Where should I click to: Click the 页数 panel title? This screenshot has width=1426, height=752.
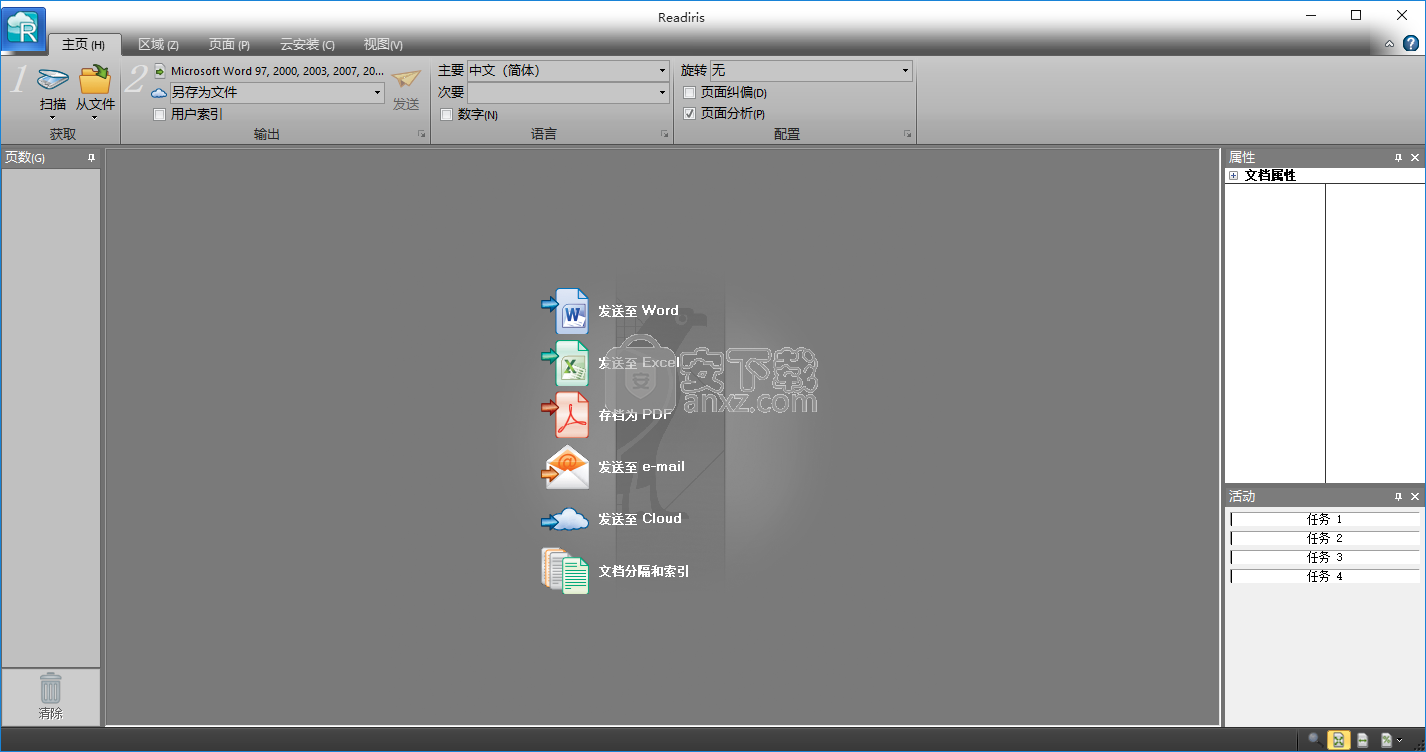point(24,158)
